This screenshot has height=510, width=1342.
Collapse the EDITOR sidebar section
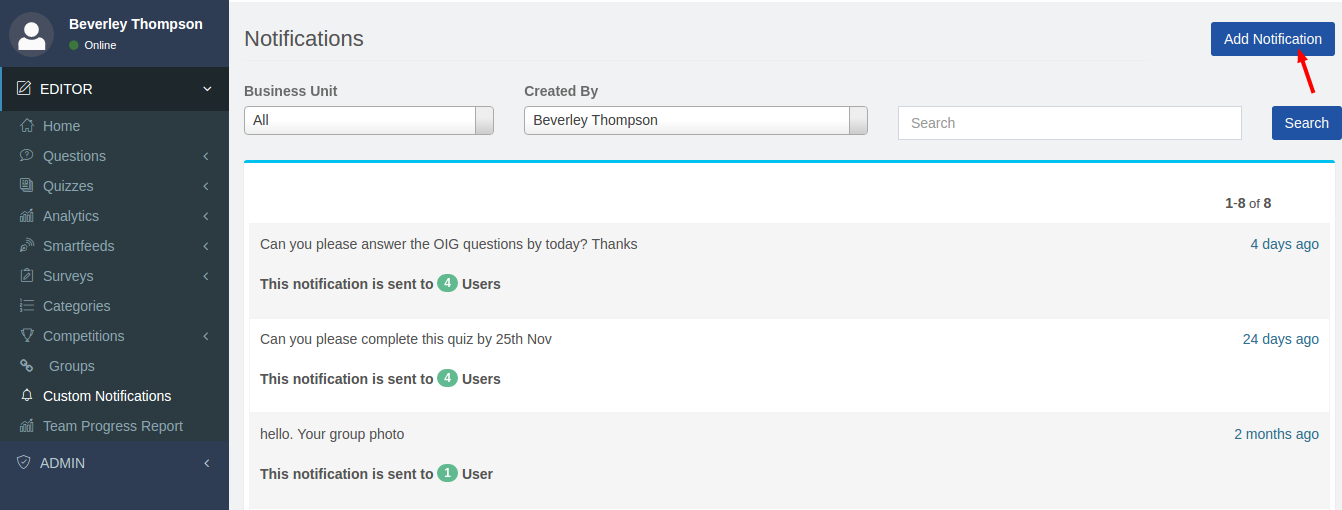(207, 89)
